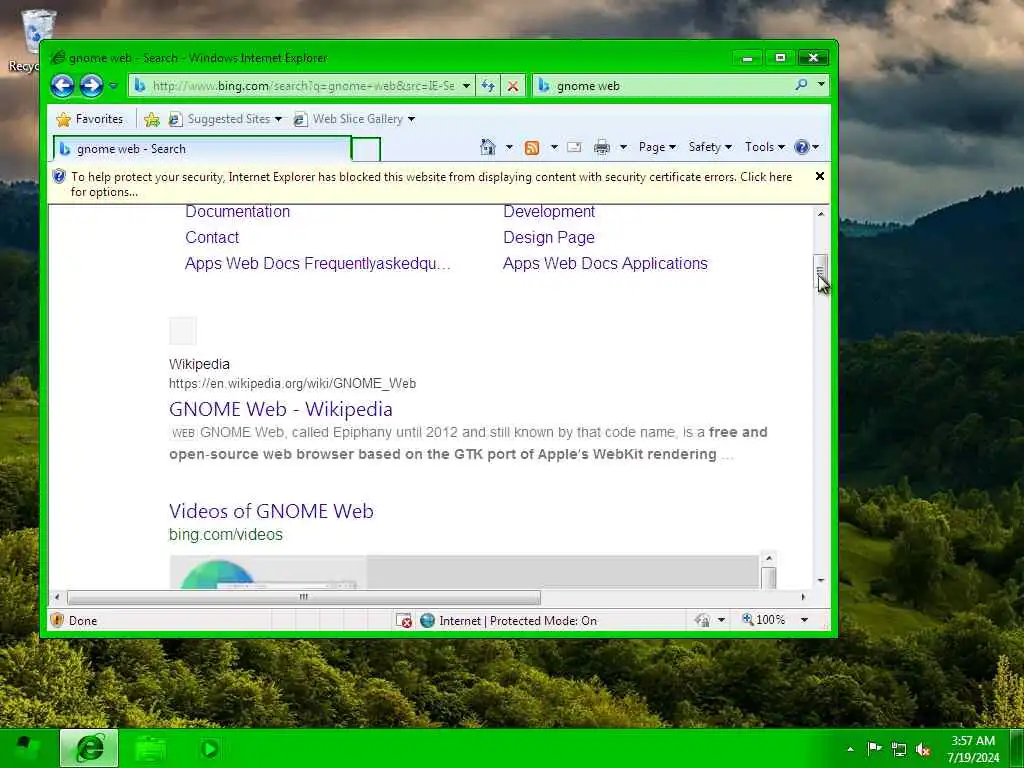Open the Contact link
The width and height of the screenshot is (1024, 768).
(212, 237)
